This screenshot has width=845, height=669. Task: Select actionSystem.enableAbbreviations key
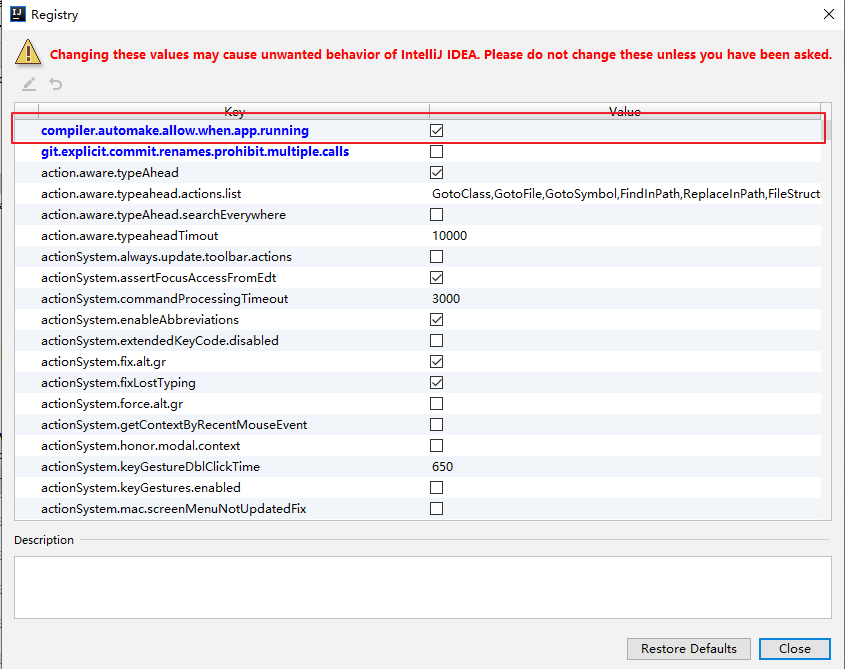140,320
